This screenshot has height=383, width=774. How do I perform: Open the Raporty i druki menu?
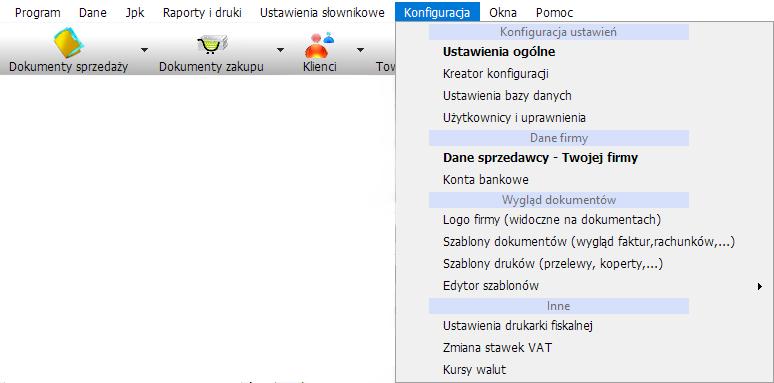202,13
